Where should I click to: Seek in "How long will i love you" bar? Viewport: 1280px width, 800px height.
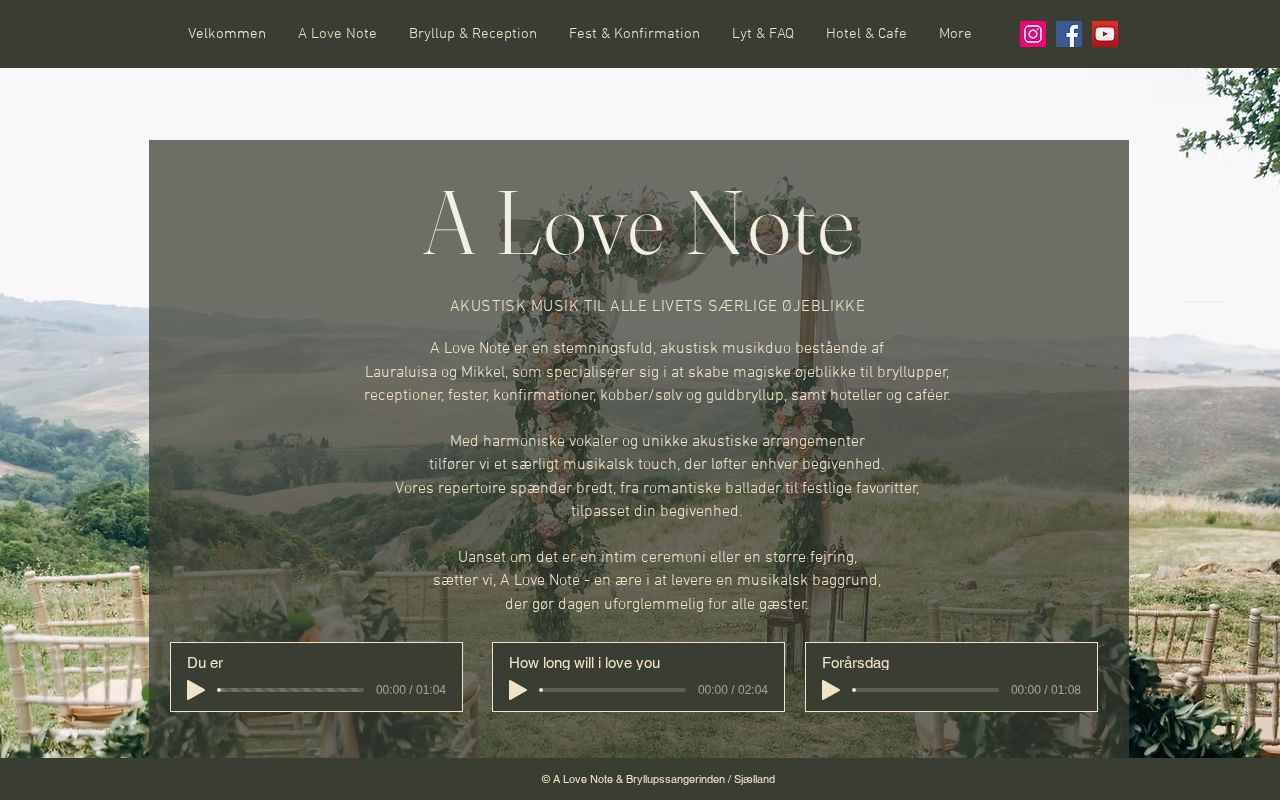tap(613, 690)
